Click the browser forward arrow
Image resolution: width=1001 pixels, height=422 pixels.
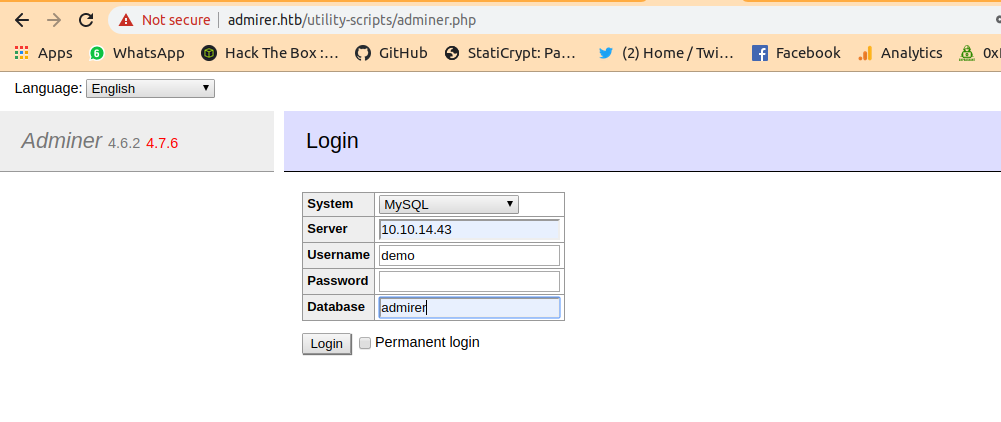coord(54,20)
